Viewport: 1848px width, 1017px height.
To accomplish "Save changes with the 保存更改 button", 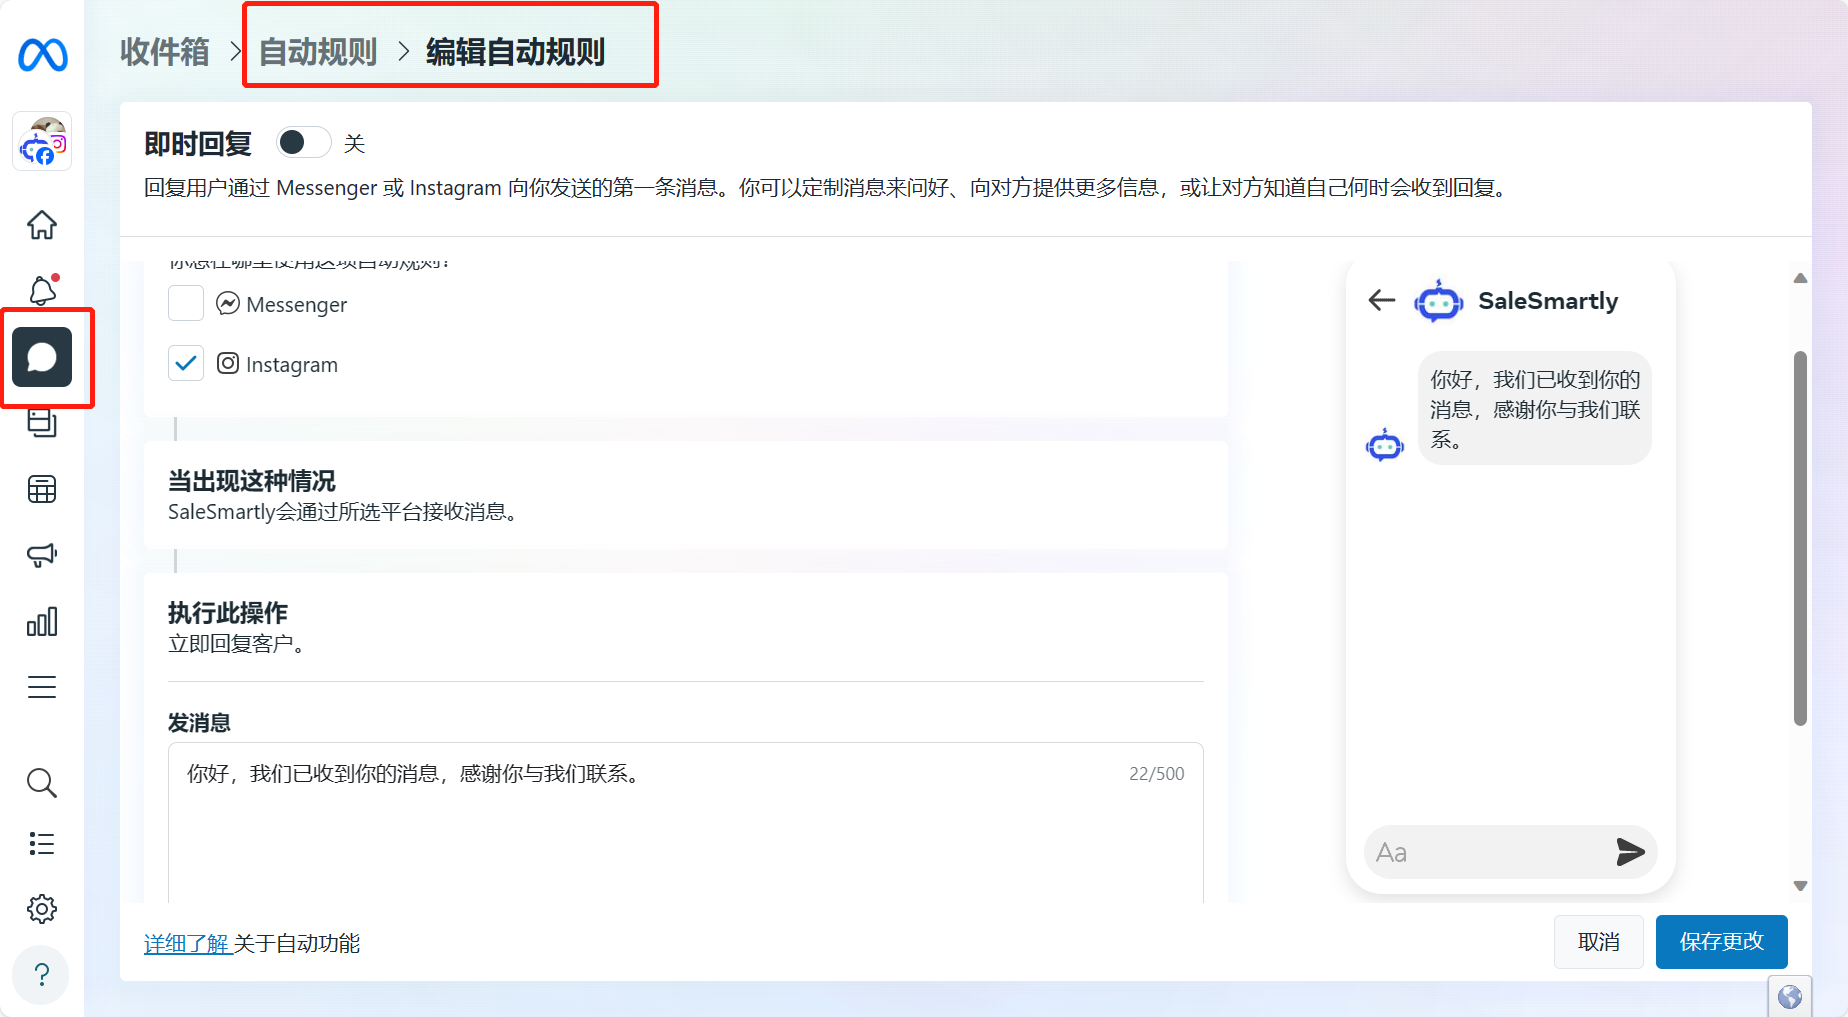I will 1721,941.
